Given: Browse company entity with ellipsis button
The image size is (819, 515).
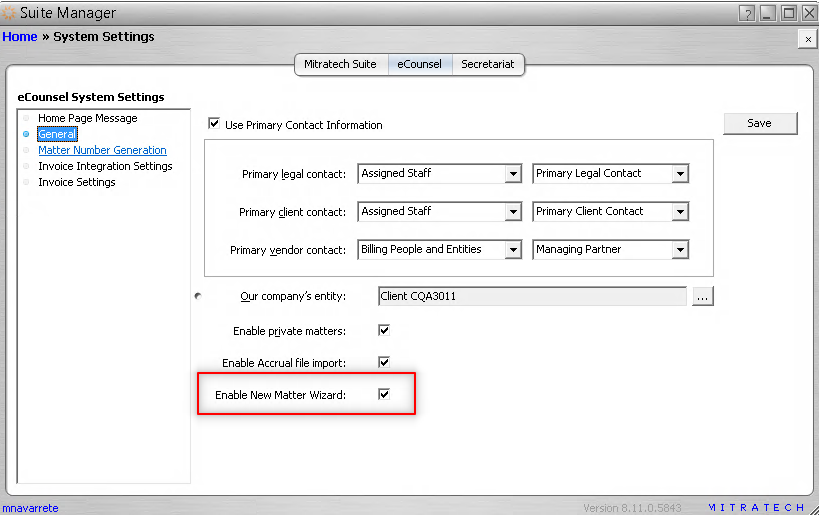Looking at the screenshot, I should coord(703,296).
